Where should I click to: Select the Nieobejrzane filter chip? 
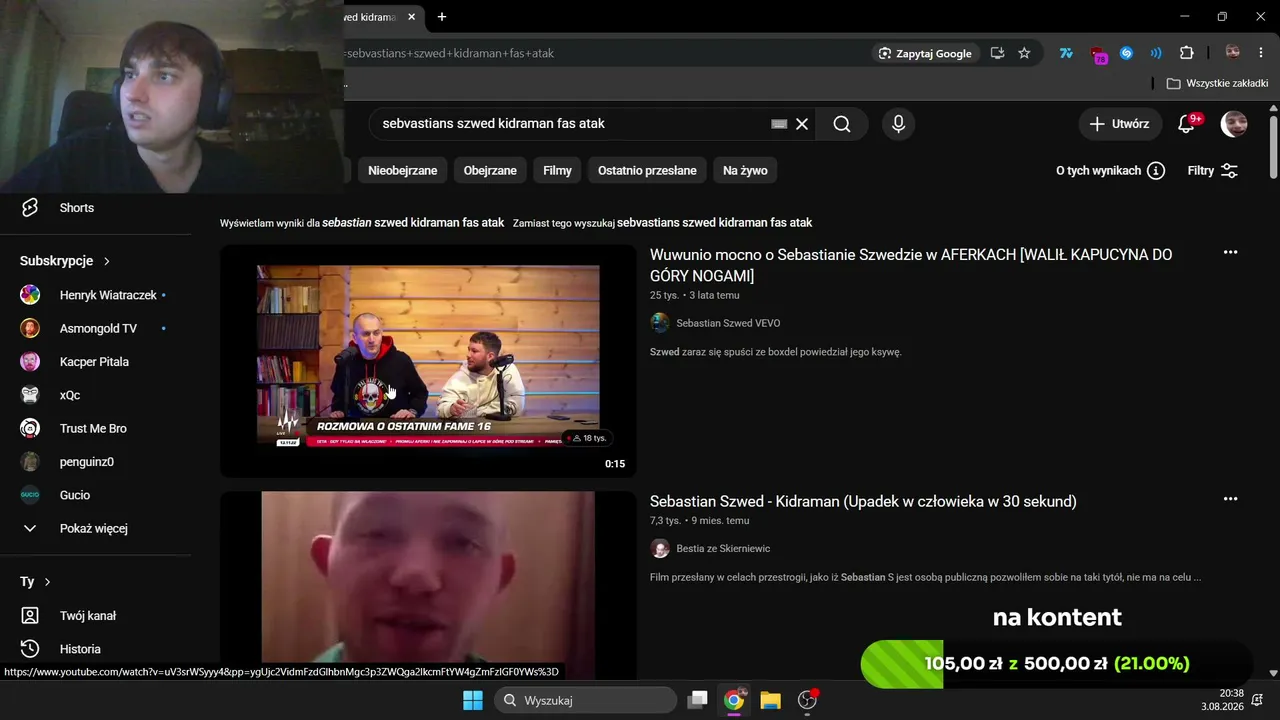[403, 171]
